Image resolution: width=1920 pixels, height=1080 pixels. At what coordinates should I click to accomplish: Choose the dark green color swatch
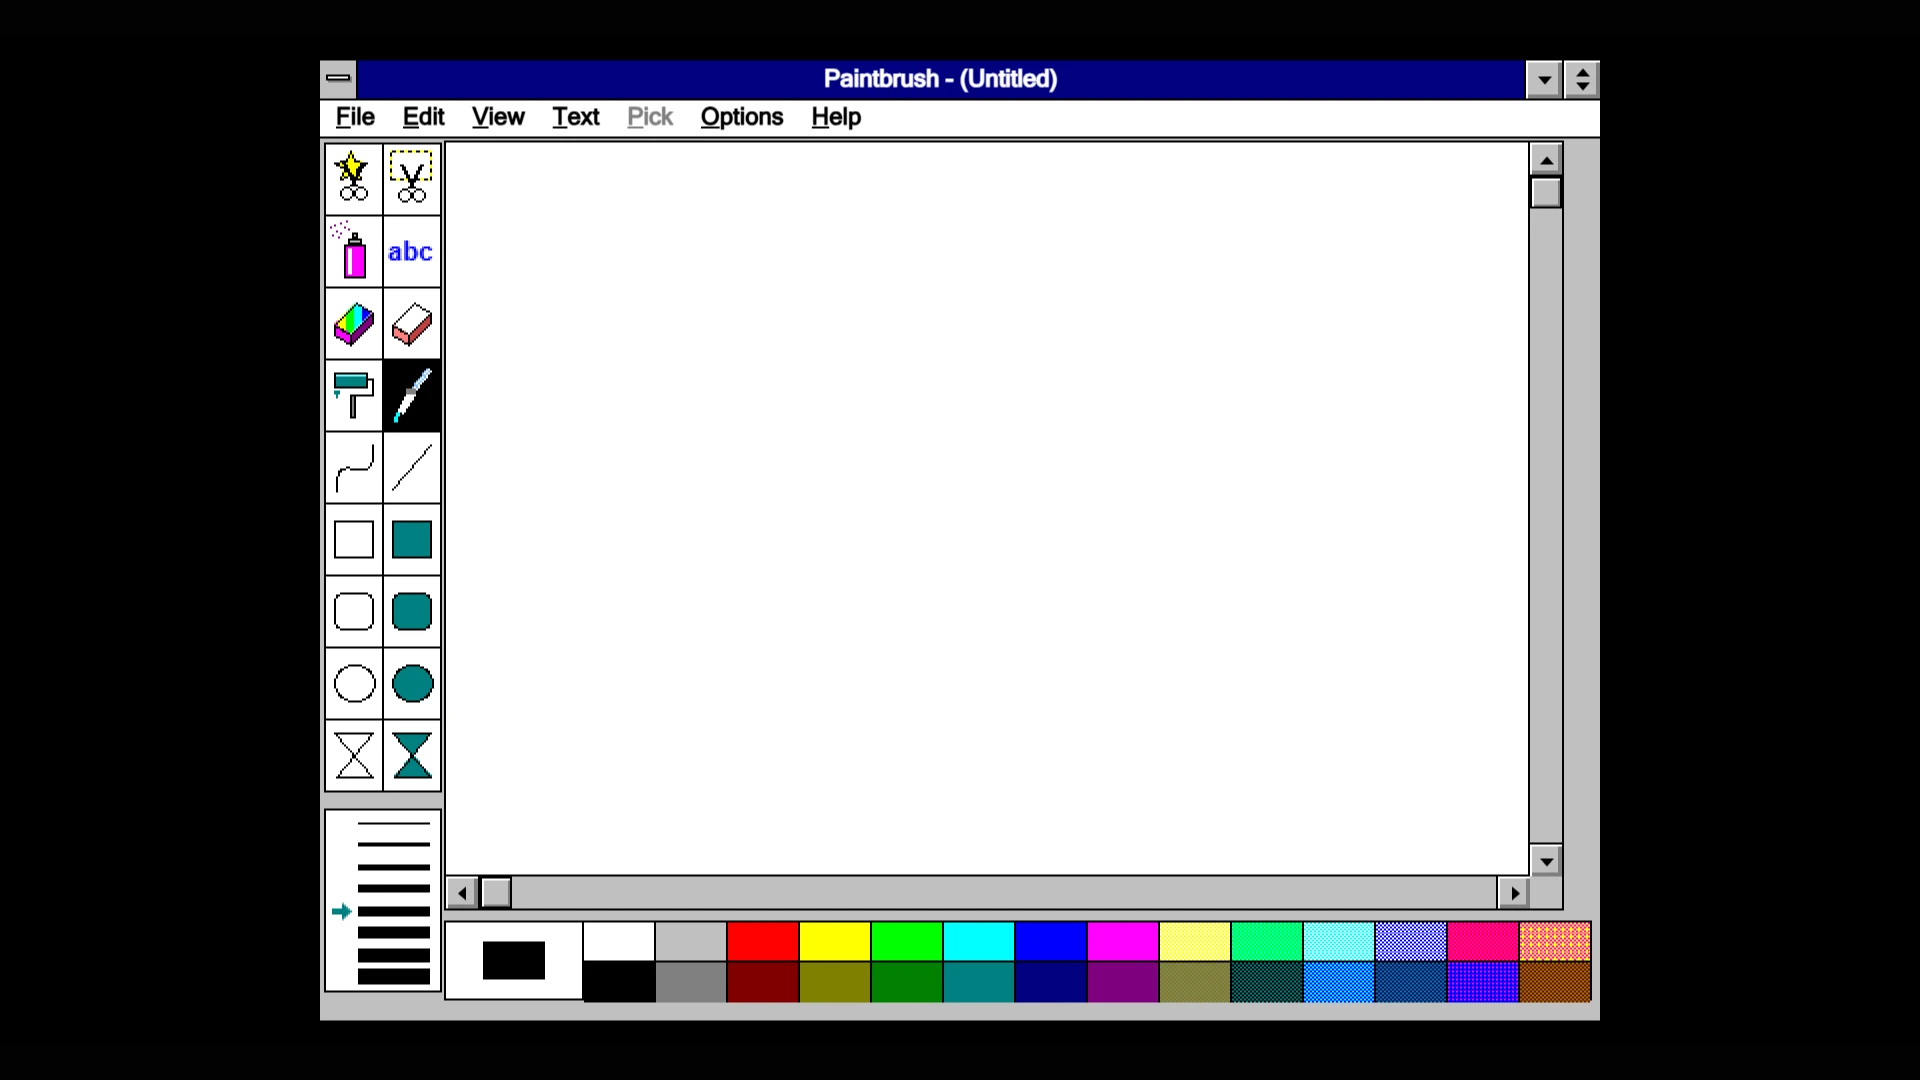pyautogui.click(x=907, y=982)
